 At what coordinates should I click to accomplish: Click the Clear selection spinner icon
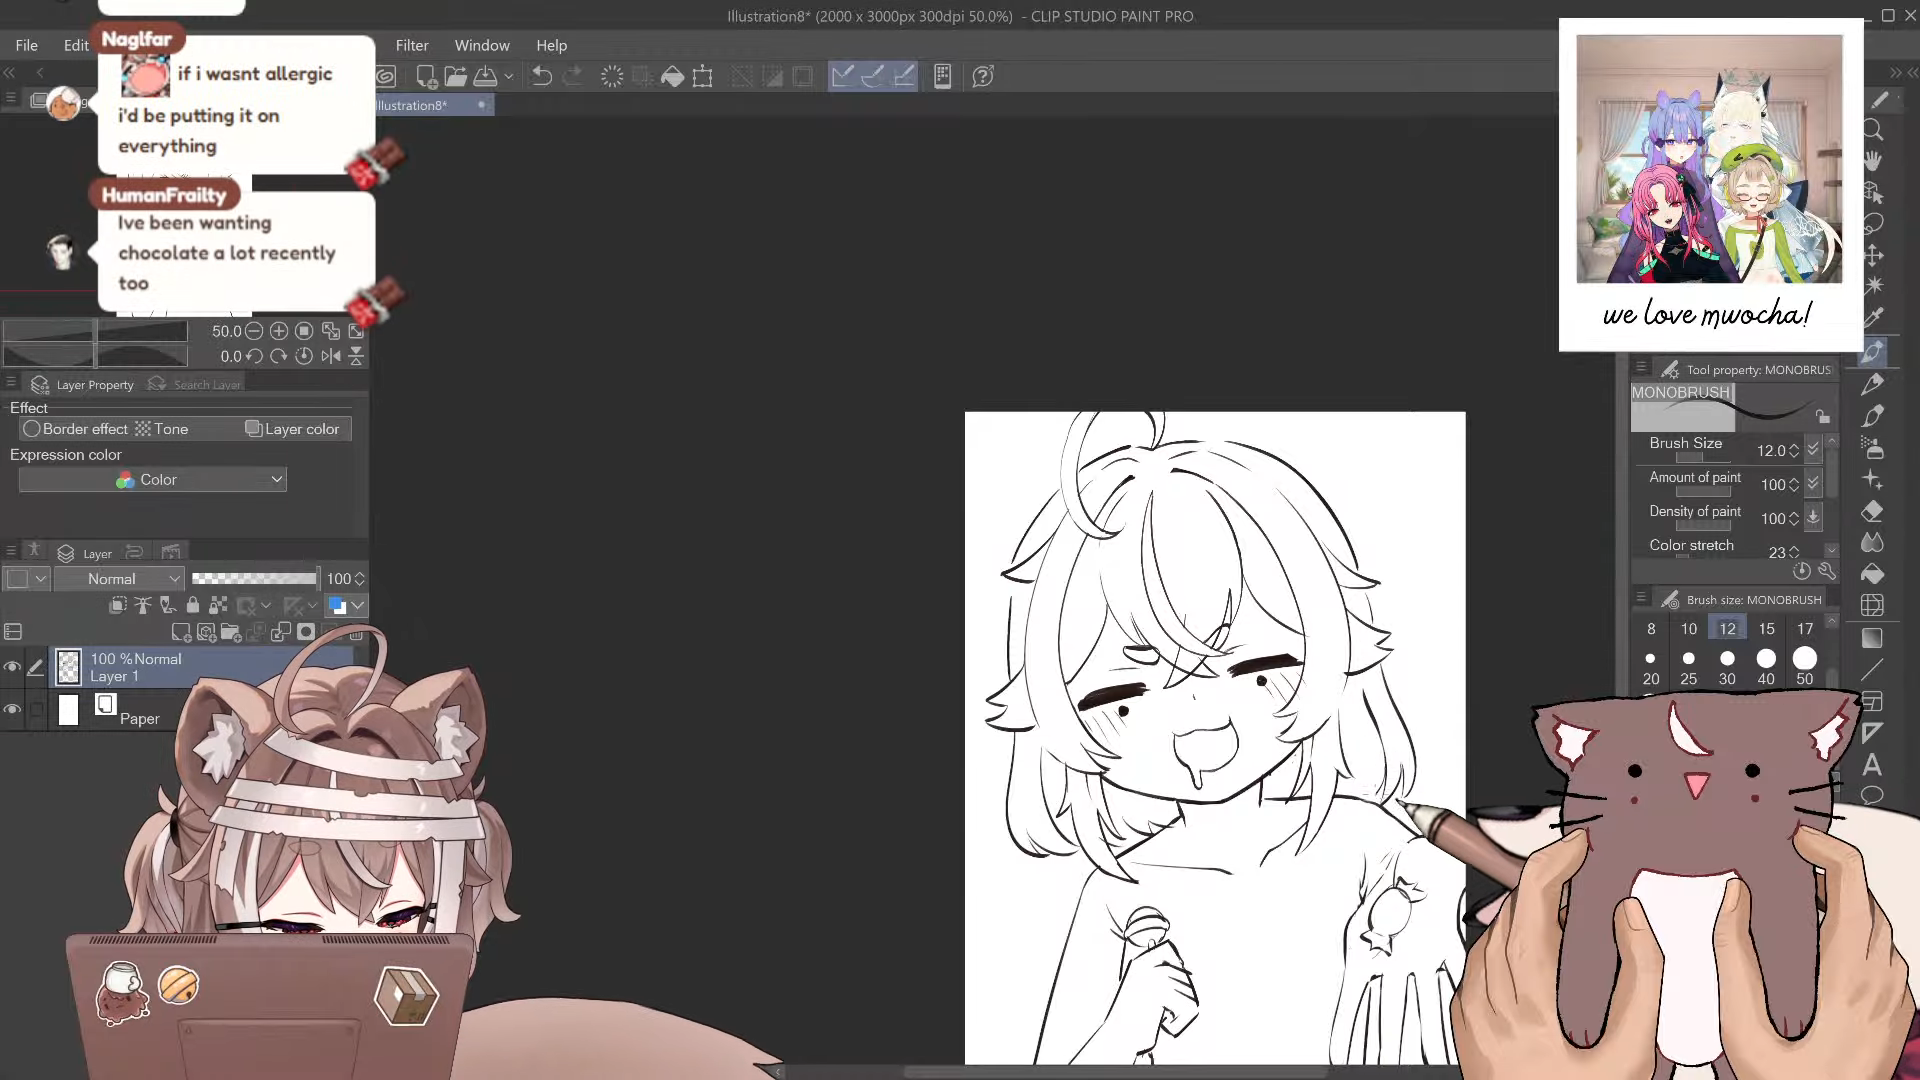coord(612,77)
